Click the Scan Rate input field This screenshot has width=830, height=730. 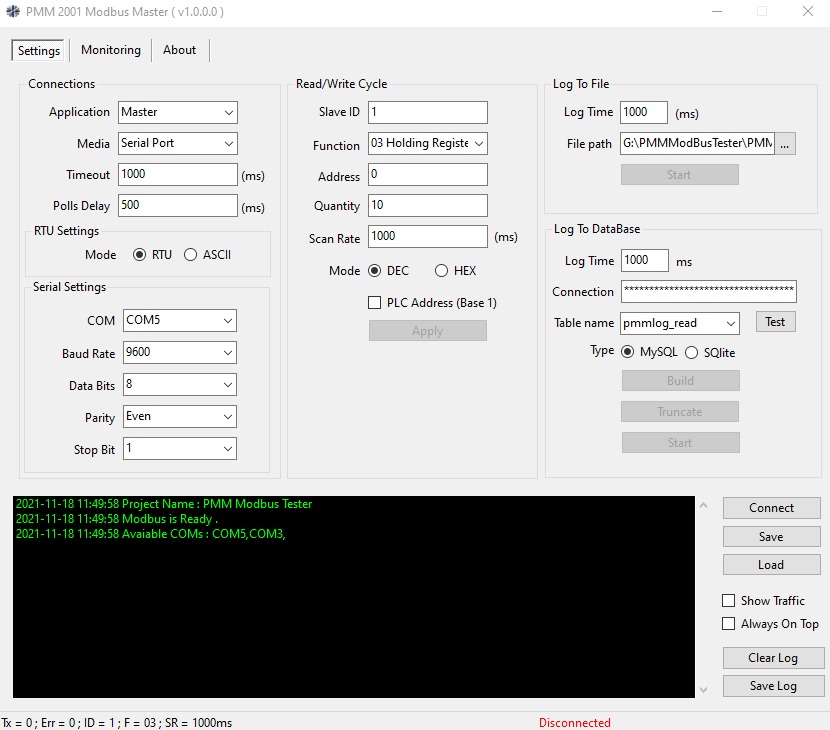tap(428, 236)
